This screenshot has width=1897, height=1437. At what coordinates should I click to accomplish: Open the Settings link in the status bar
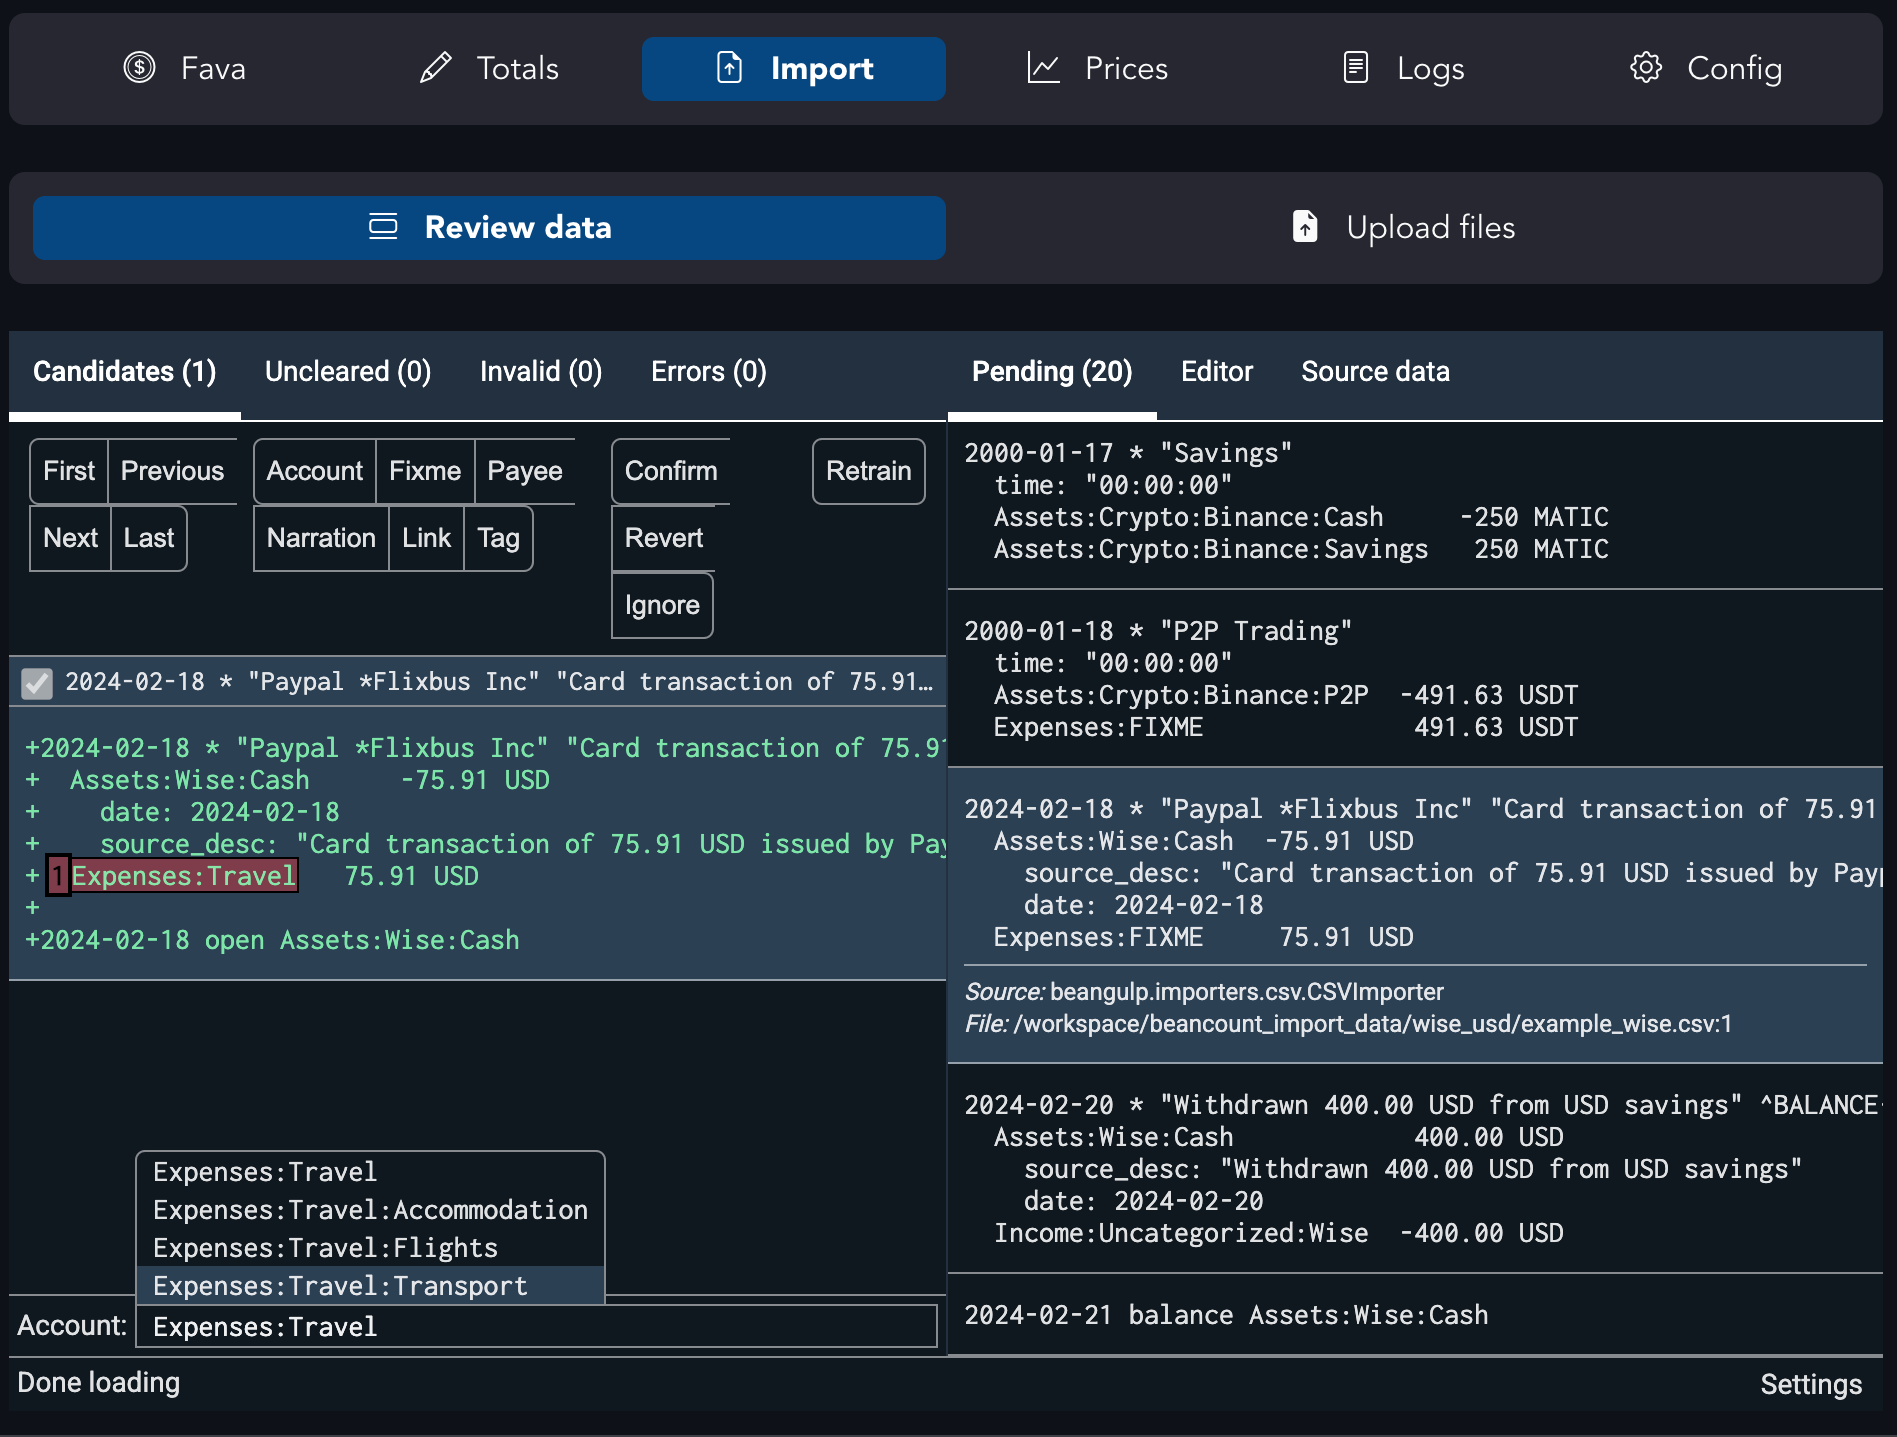click(x=1810, y=1384)
